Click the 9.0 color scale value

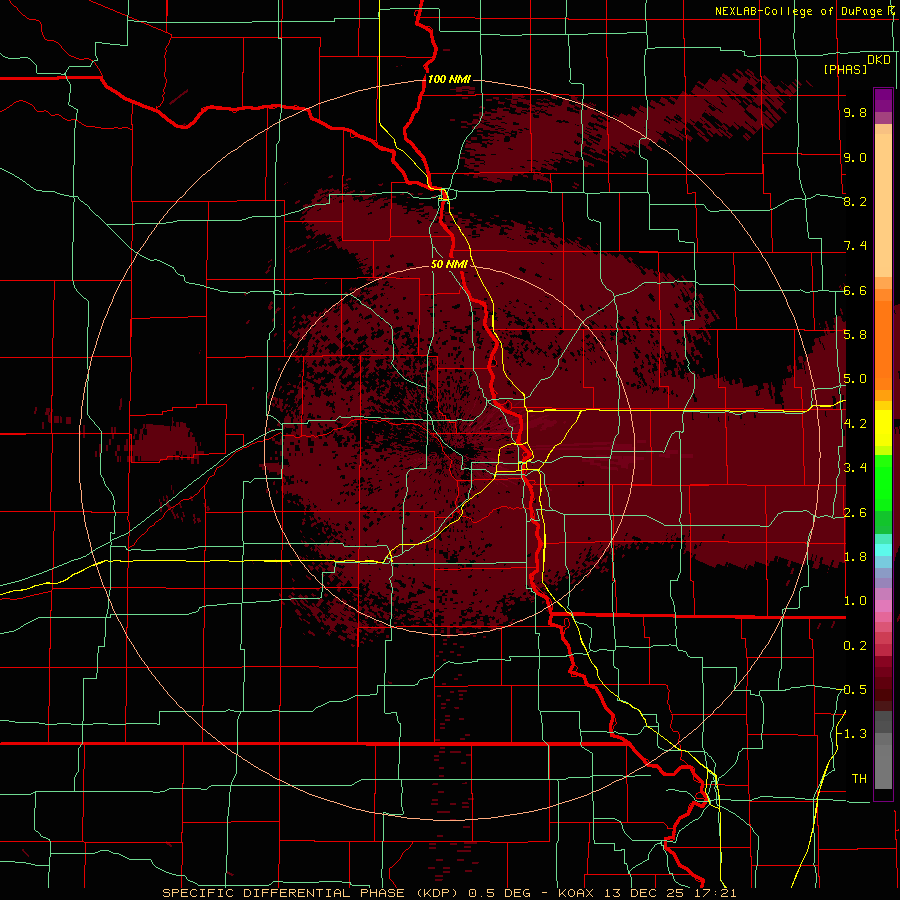[855, 157]
